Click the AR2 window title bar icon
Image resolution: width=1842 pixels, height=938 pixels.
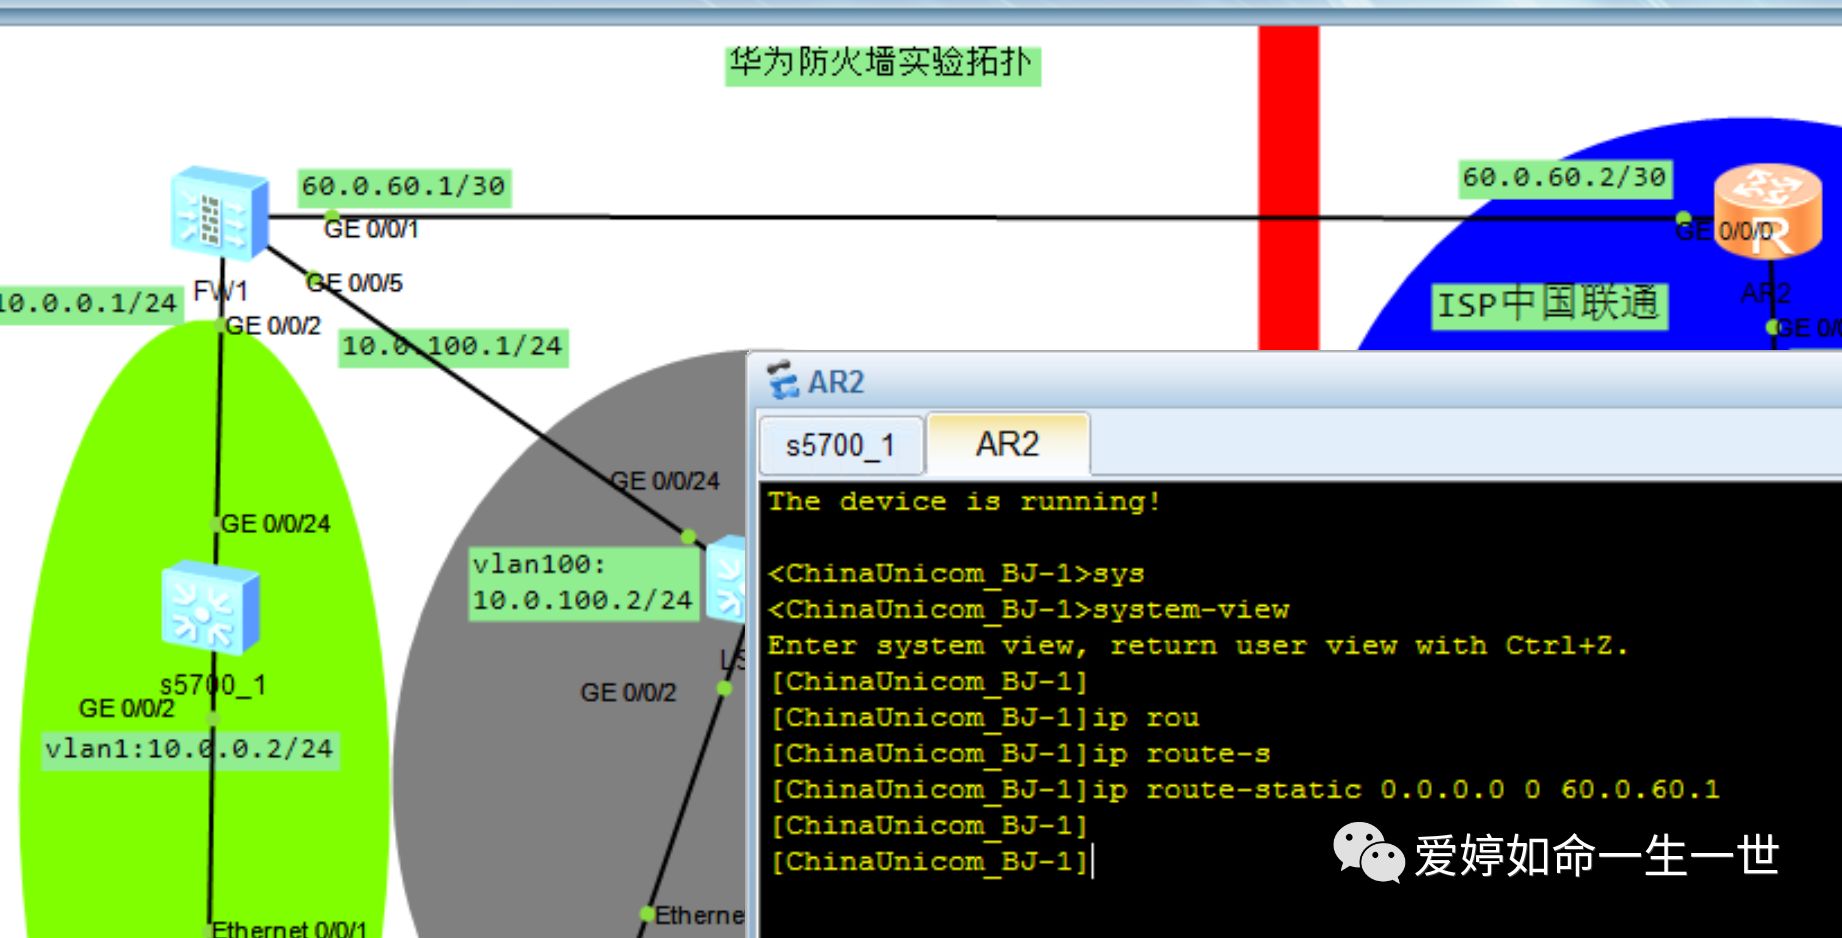point(782,381)
